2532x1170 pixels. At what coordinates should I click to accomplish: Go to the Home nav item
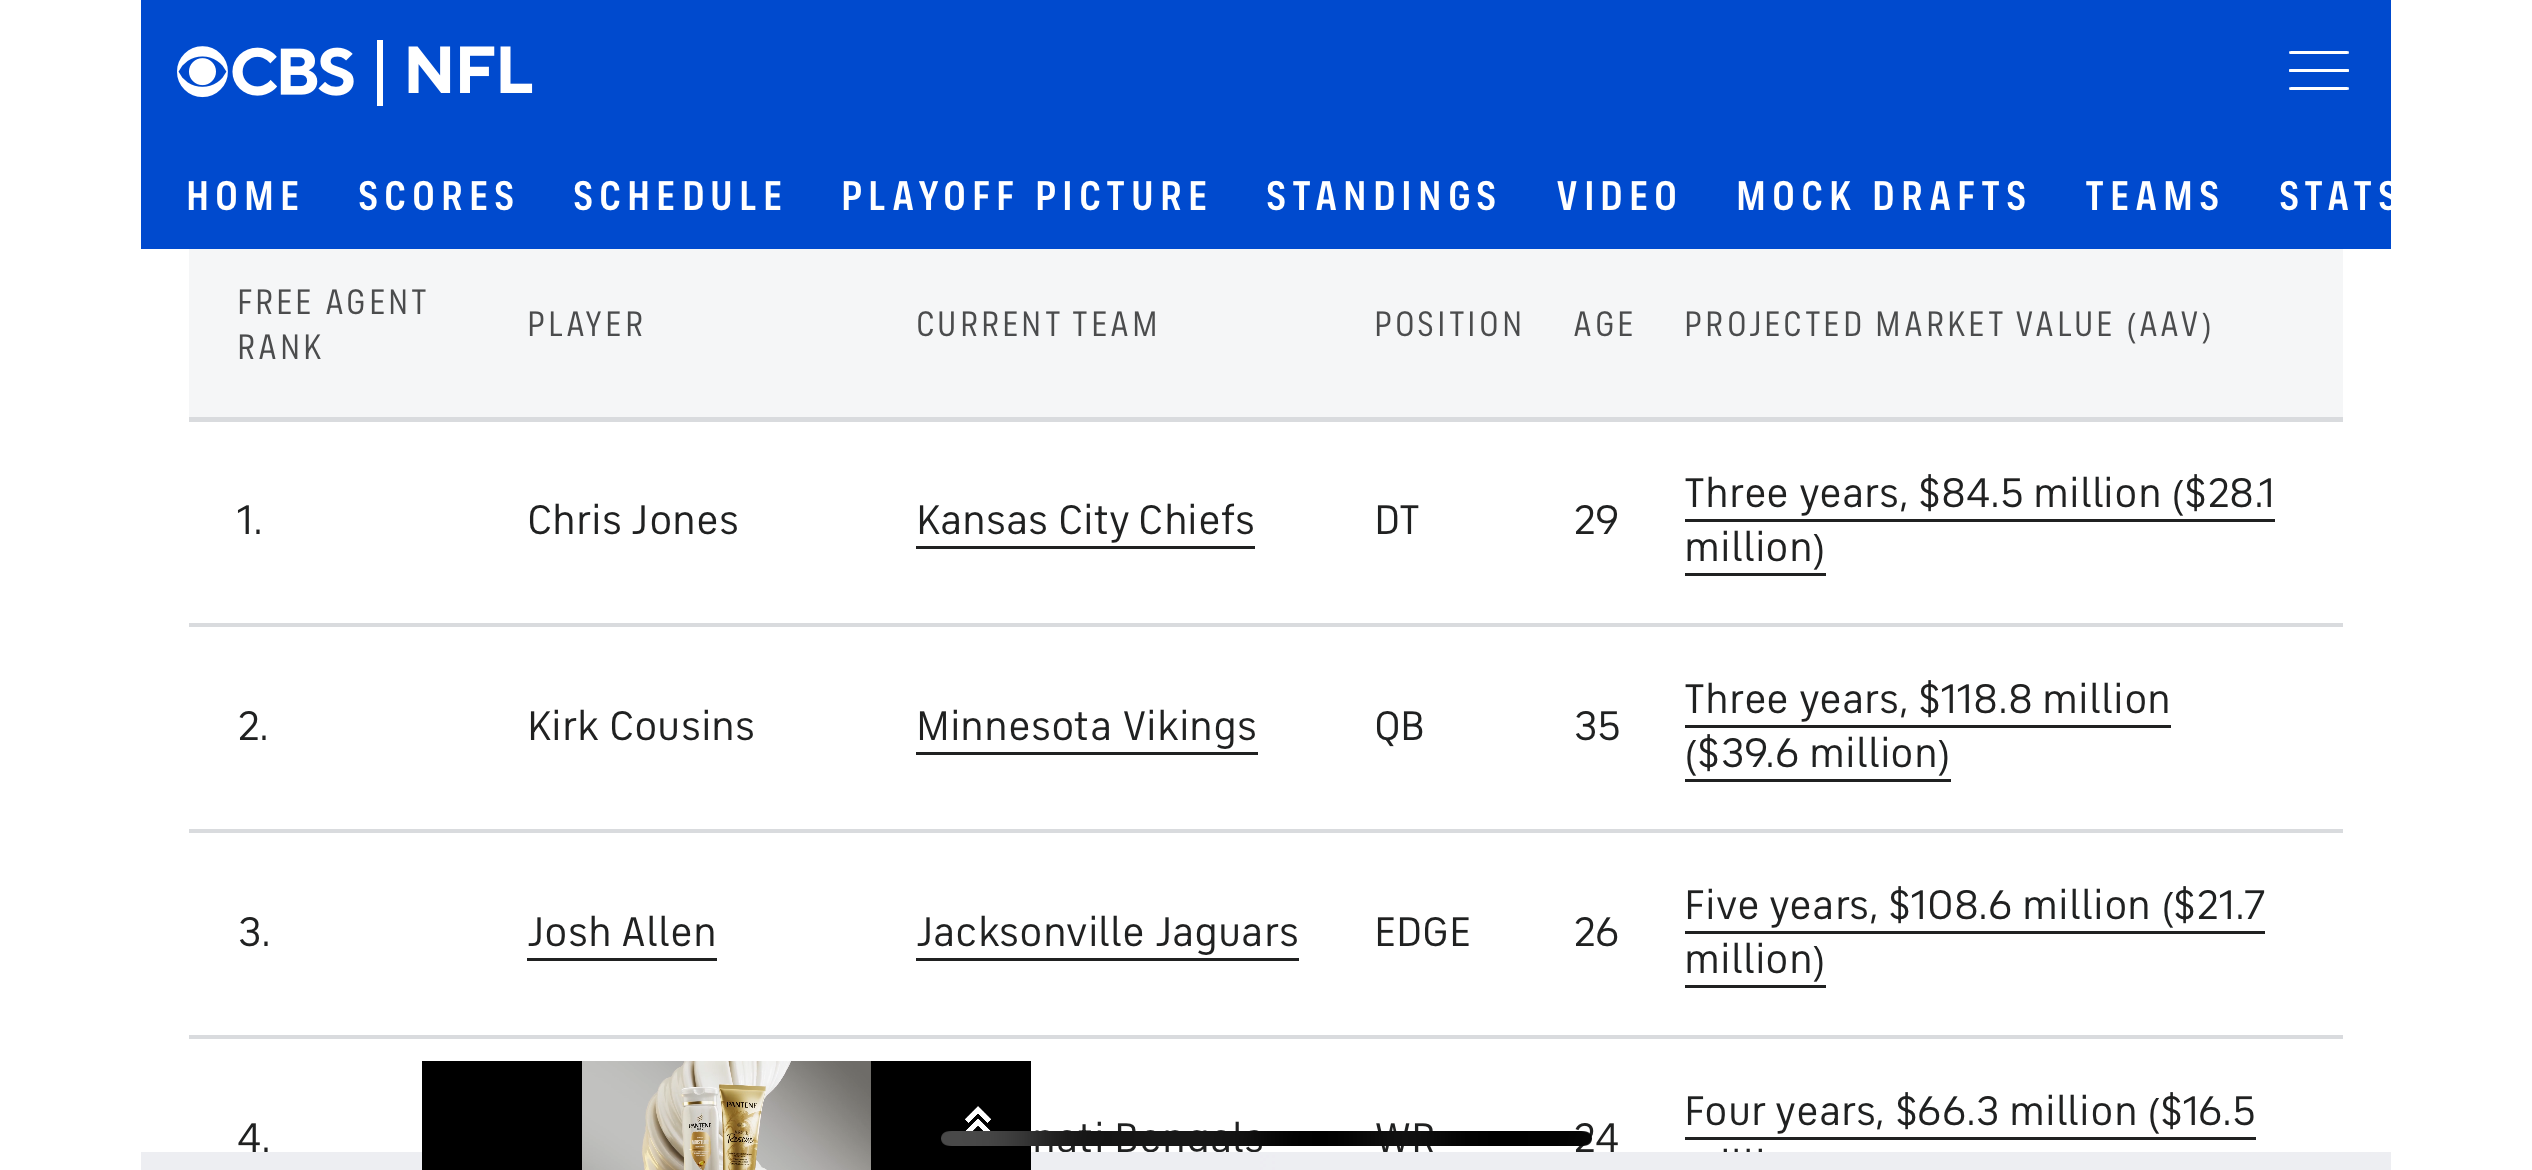pos(244,196)
